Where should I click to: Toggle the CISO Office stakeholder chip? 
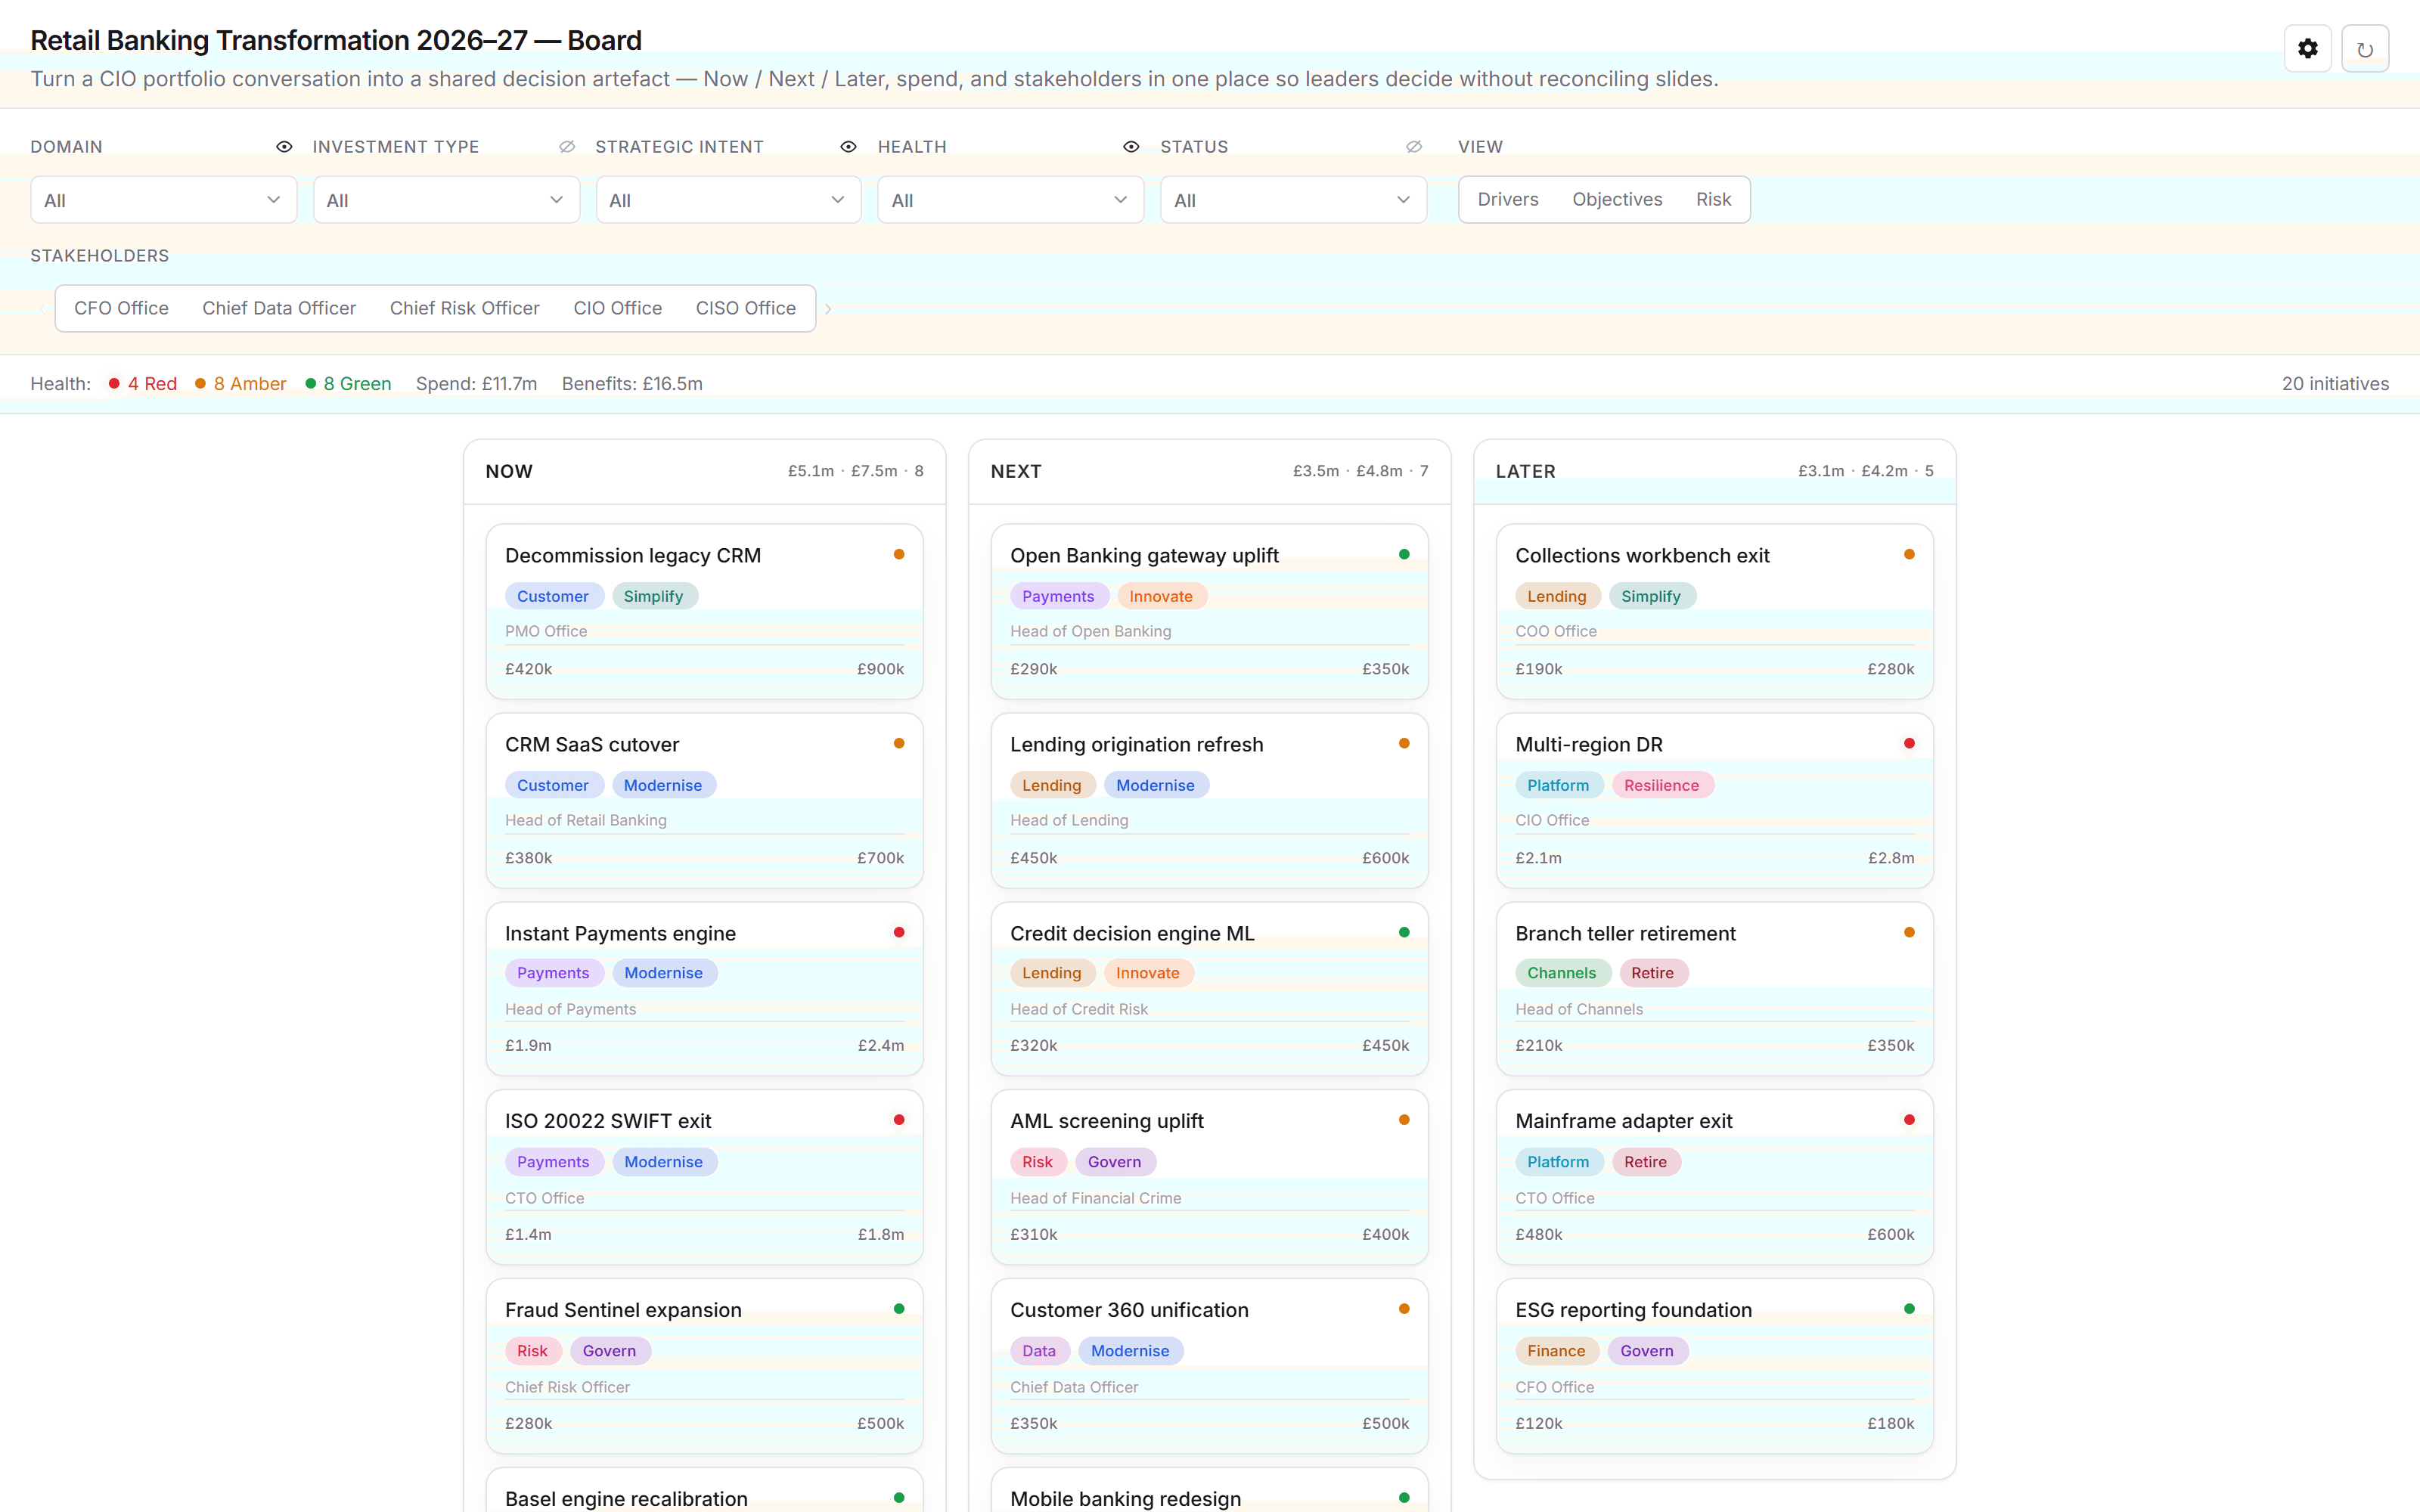[746, 309]
